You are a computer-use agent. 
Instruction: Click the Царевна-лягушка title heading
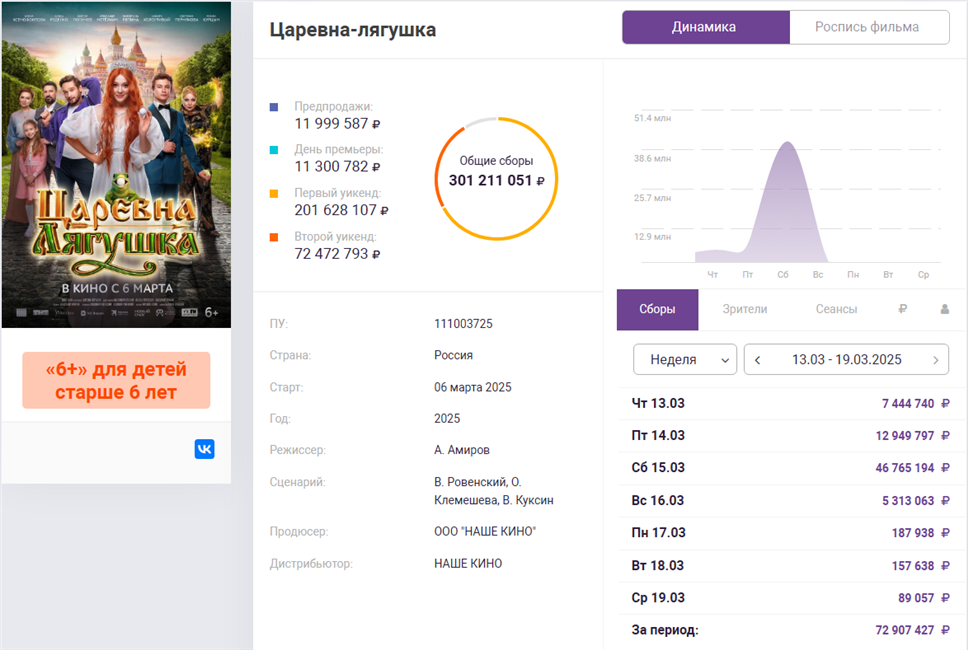[353, 30]
